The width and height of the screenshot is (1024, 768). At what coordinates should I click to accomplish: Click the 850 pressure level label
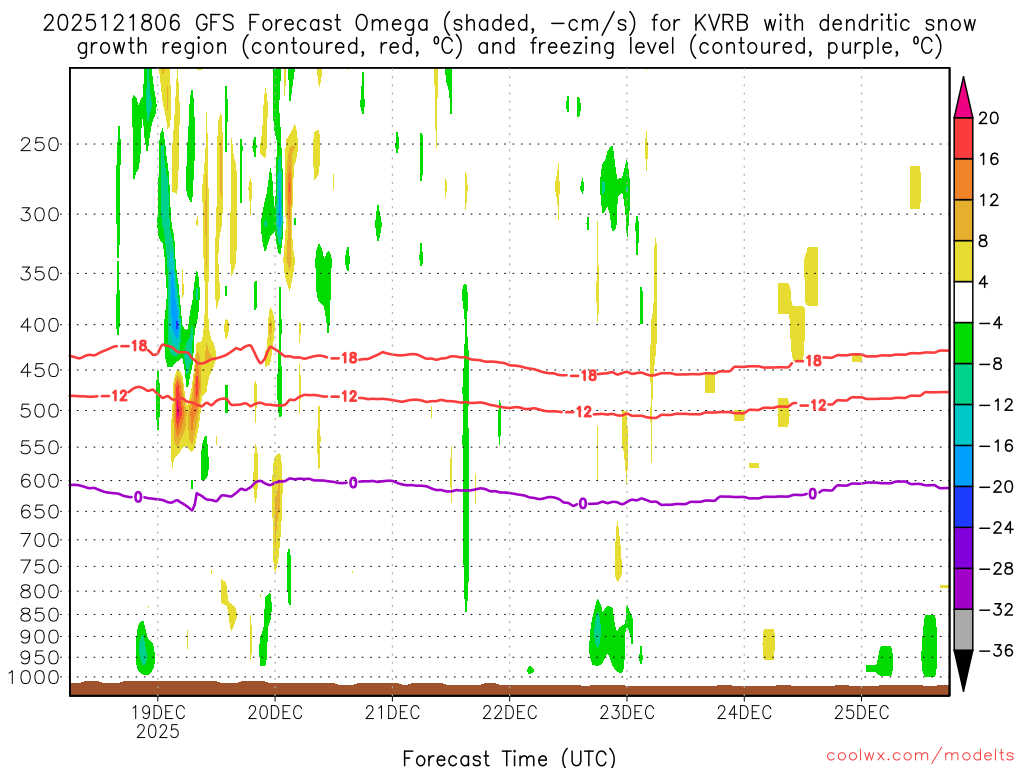click(x=40, y=615)
